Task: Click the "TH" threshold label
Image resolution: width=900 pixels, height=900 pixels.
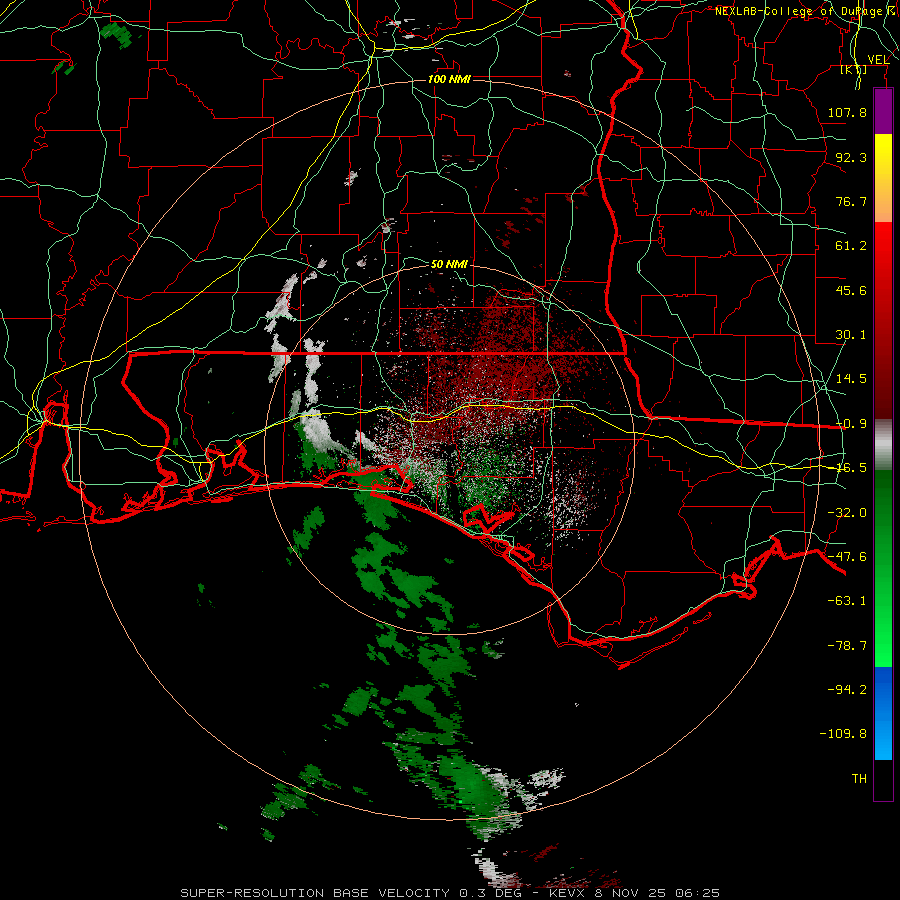Action: click(859, 779)
